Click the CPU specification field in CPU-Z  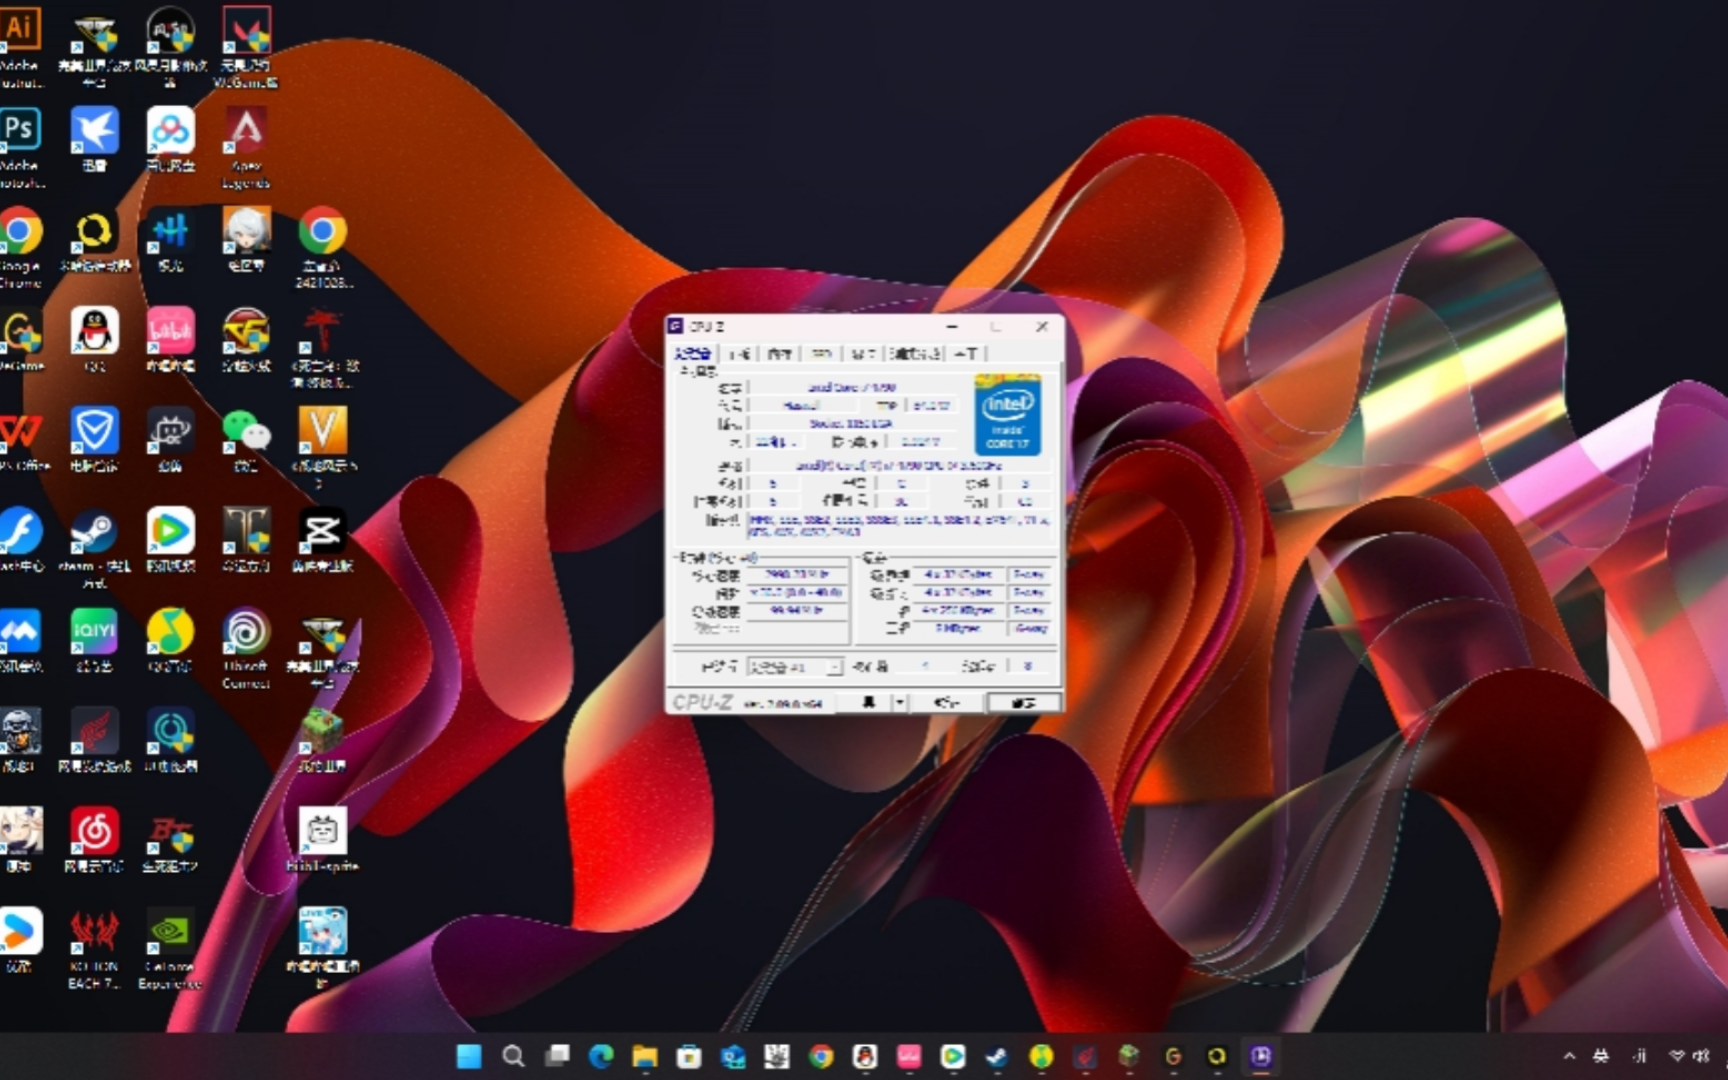(x=899, y=465)
